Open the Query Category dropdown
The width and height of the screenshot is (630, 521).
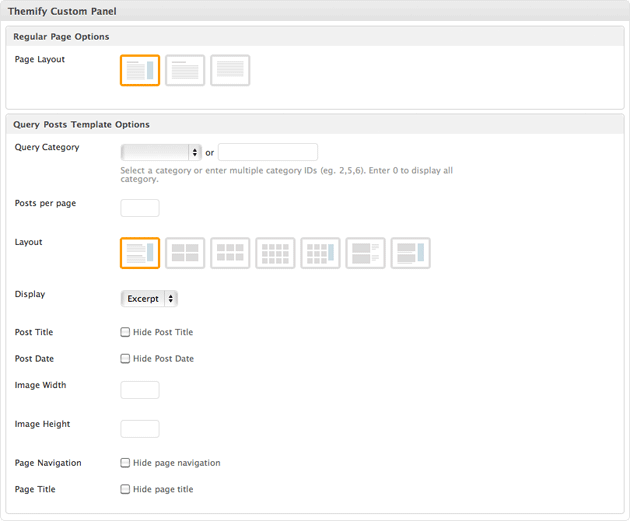click(161, 152)
